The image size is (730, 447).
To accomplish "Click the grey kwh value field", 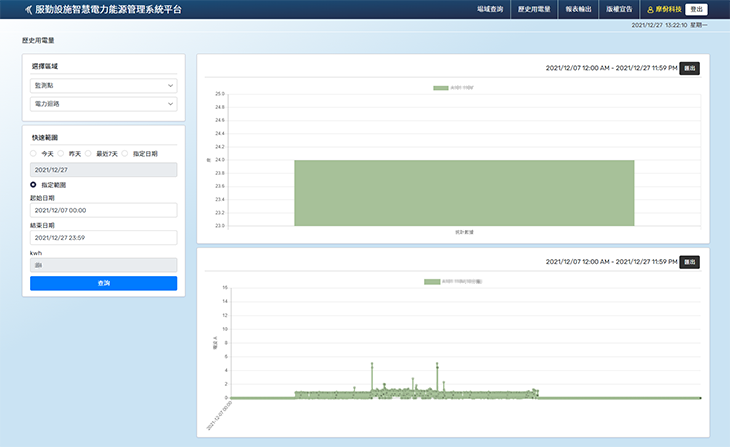I will 103,265.
